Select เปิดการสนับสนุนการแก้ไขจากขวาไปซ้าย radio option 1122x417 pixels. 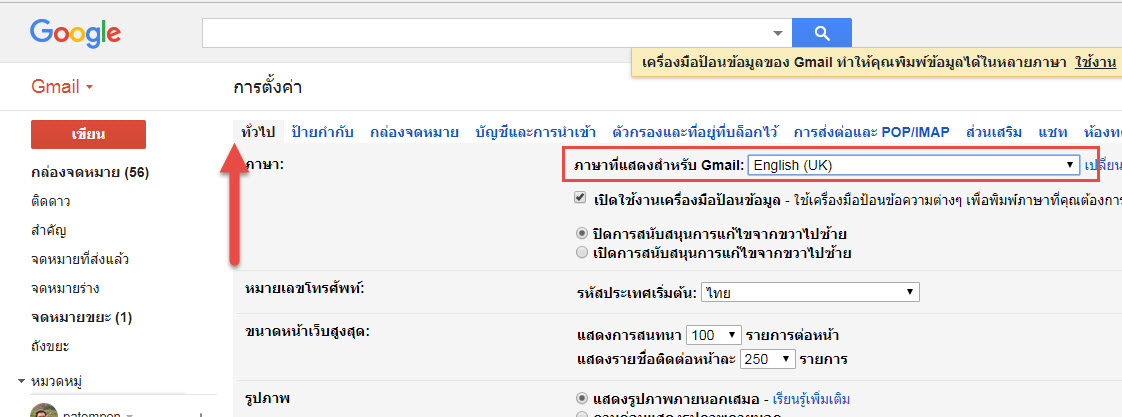tap(582, 253)
